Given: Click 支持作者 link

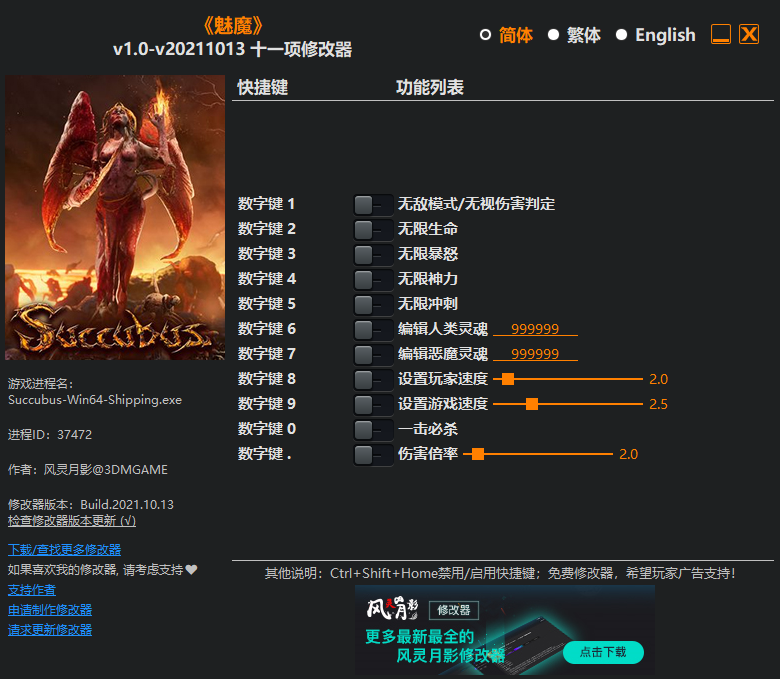Looking at the screenshot, I should tap(32, 590).
